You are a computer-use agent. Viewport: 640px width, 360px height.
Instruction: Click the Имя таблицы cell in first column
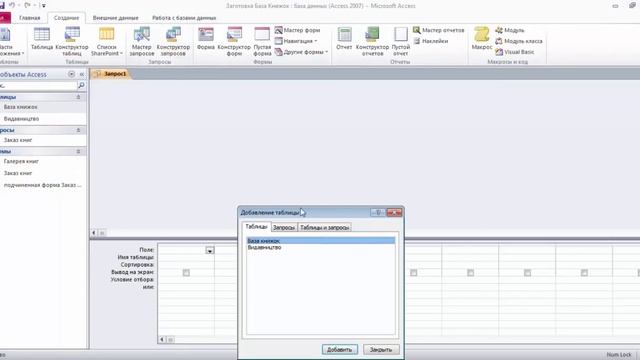[186, 258]
